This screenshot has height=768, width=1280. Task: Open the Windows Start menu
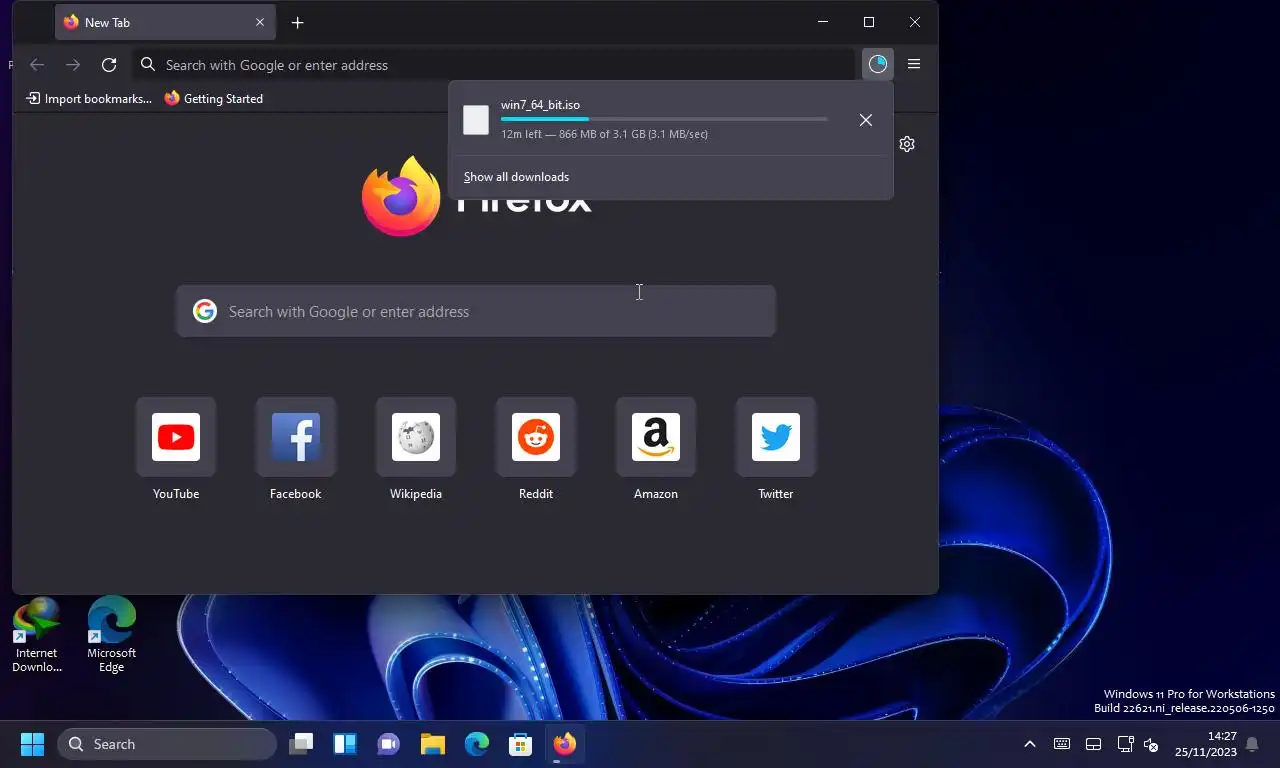32,744
